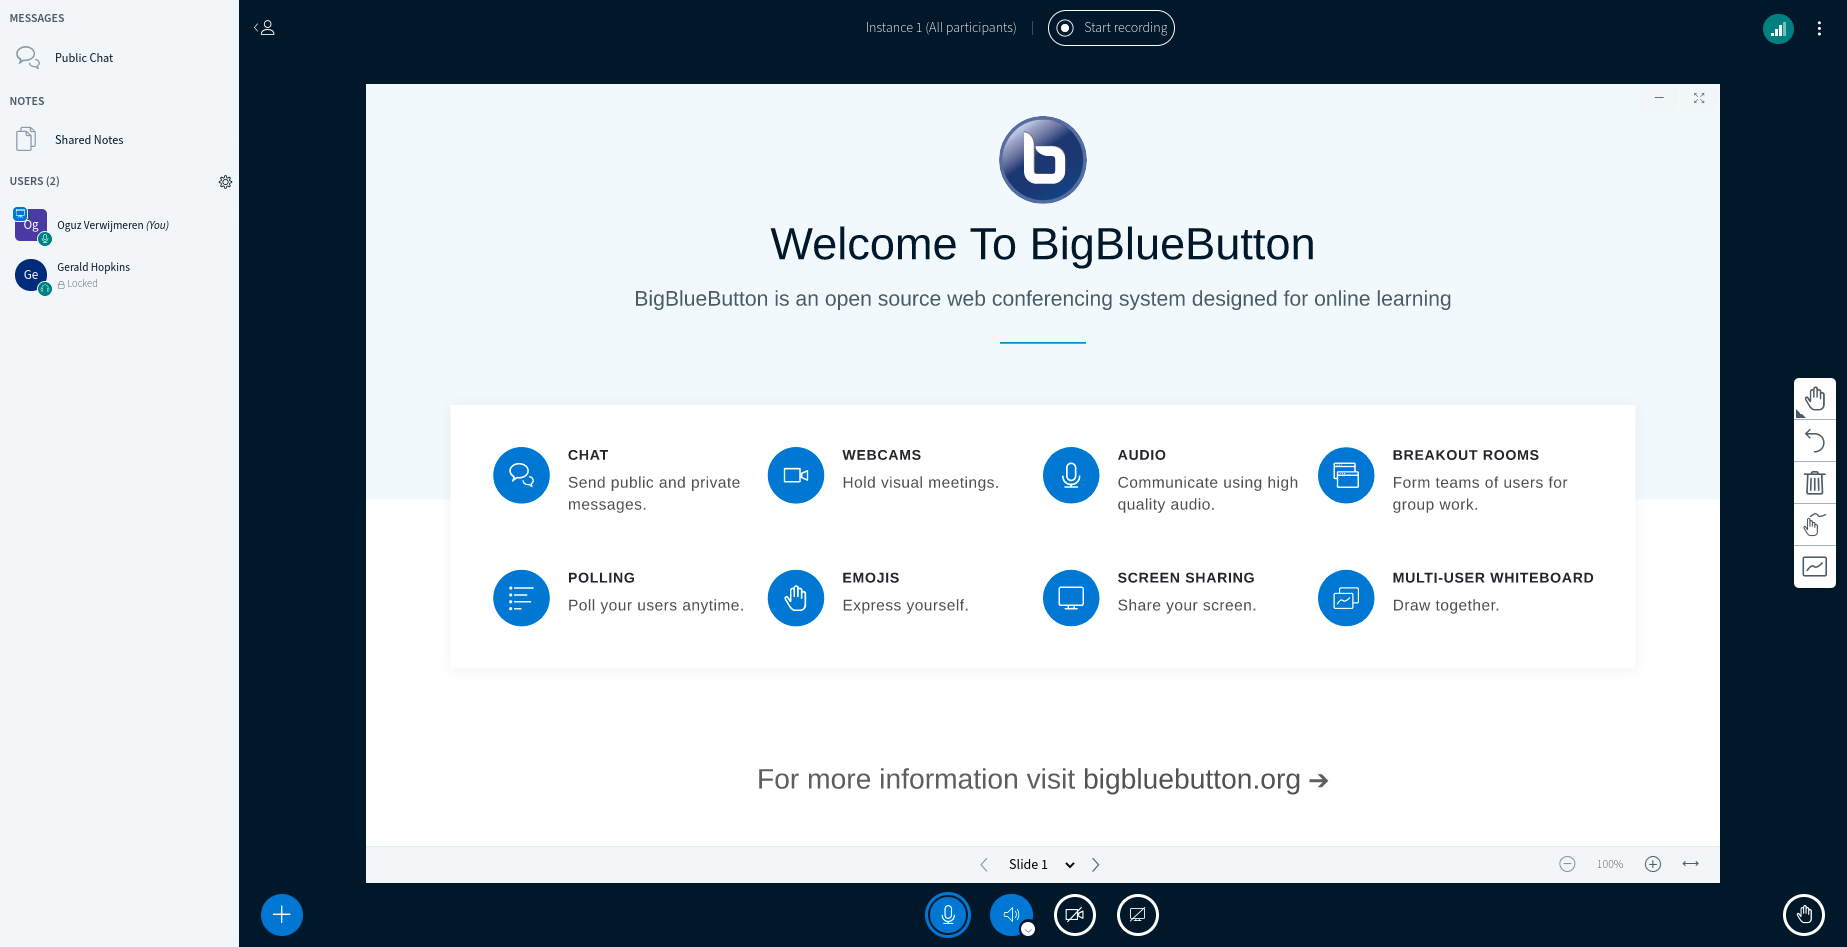Viewport: 1847px width, 947px height.
Task: Open the options three-dot menu
Action: tap(1819, 29)
